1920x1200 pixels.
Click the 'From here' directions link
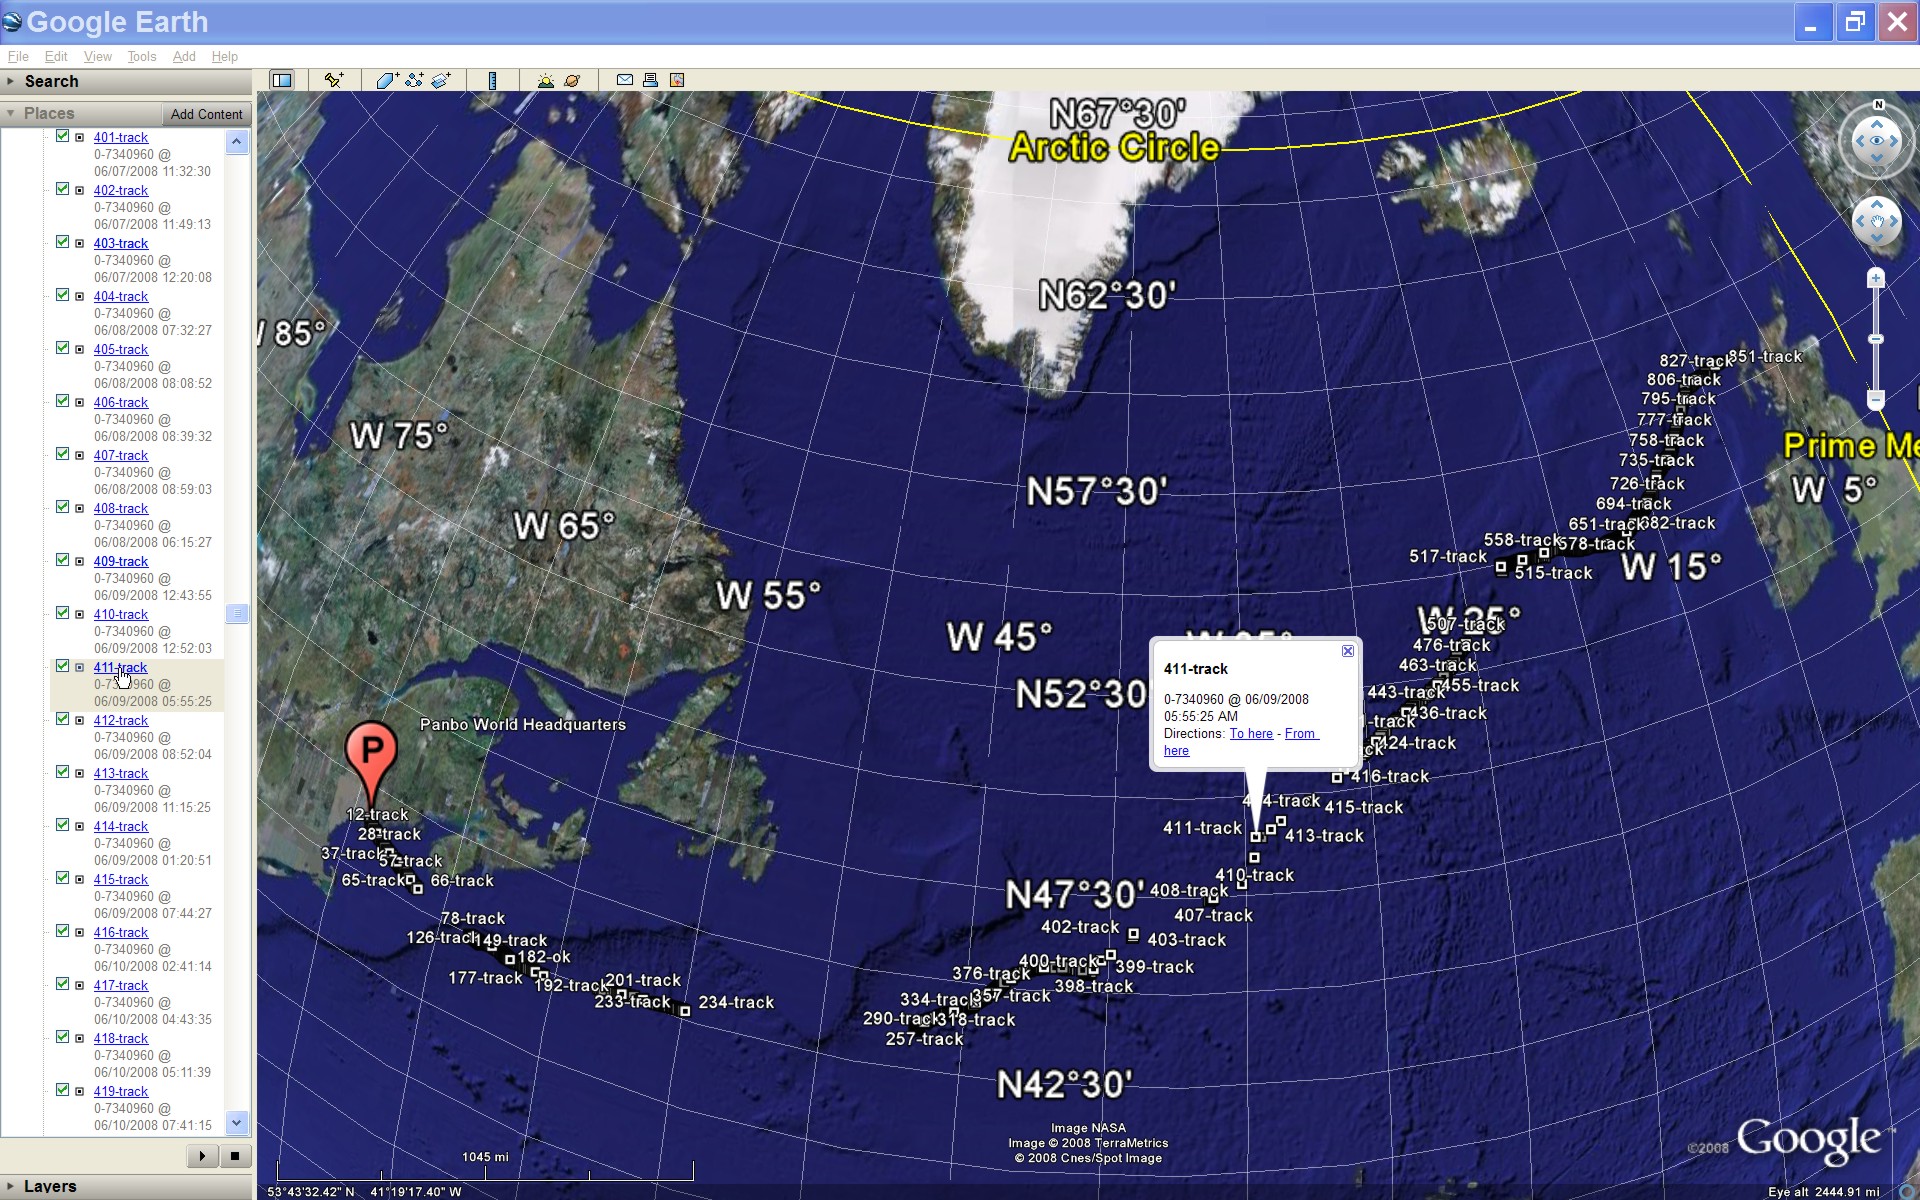(x=1241, y=742)
